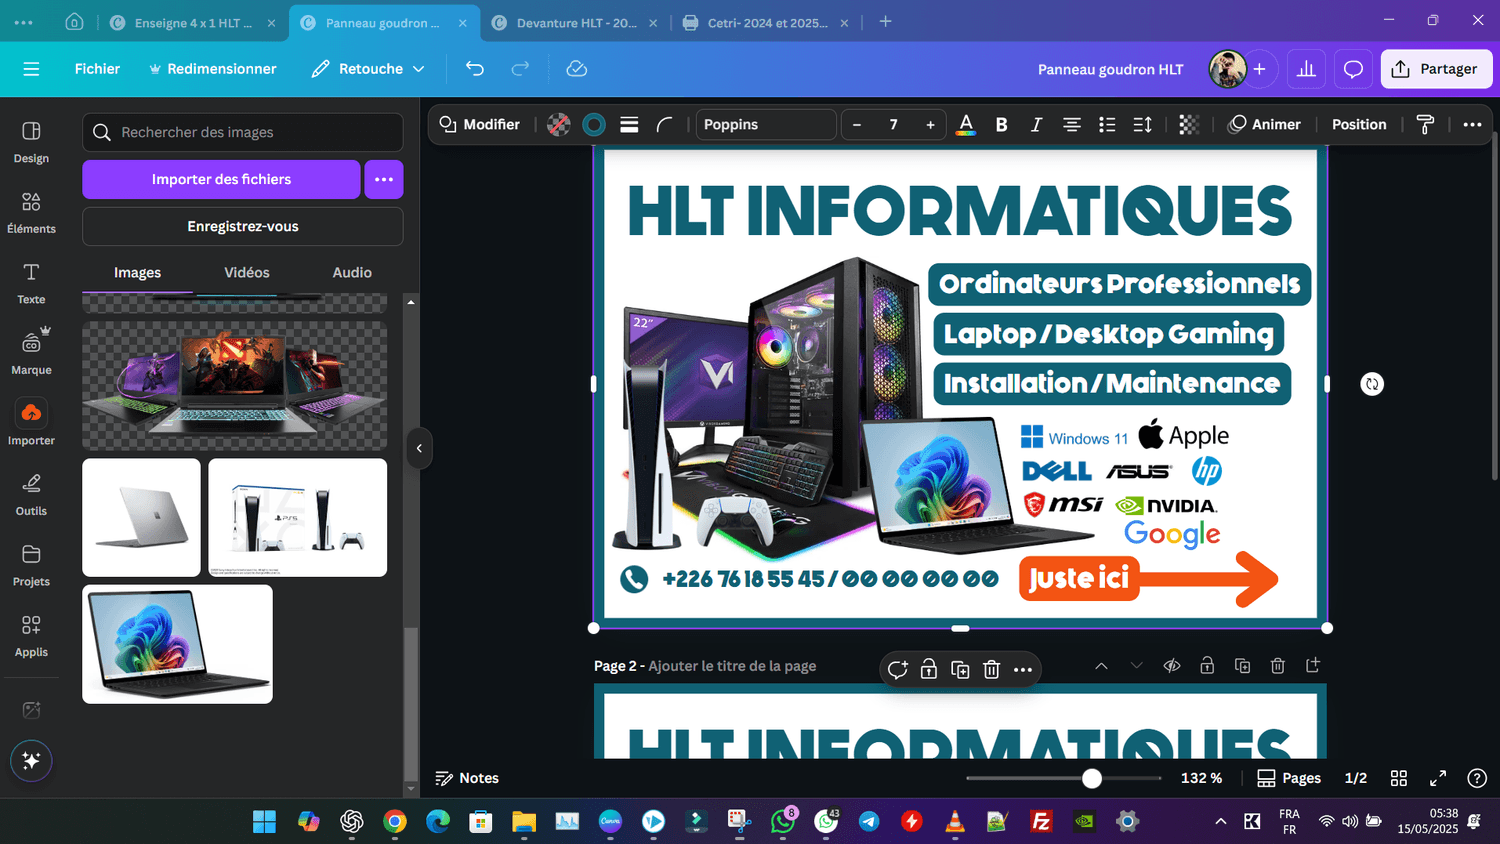This screenshot has width=1500, height=844.
Task: Hide page 2 with eye icon
Action: (1172, 666)
